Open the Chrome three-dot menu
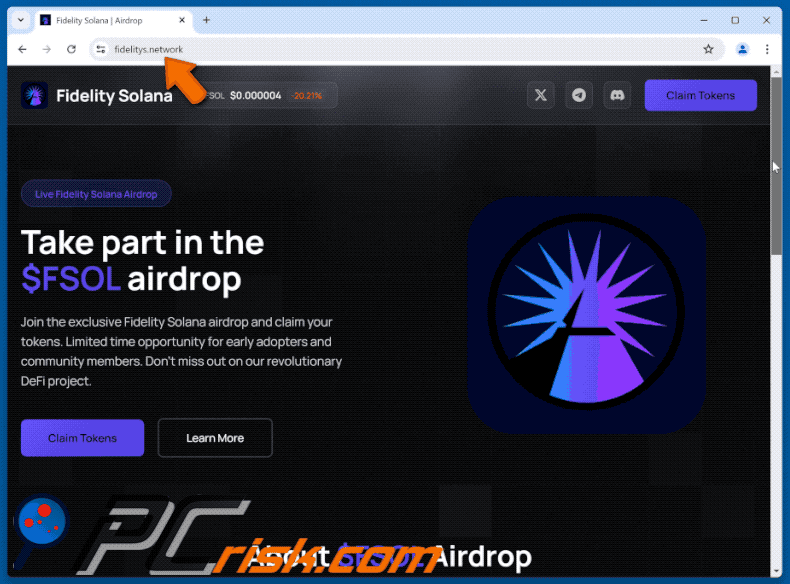 coord(767,49)
